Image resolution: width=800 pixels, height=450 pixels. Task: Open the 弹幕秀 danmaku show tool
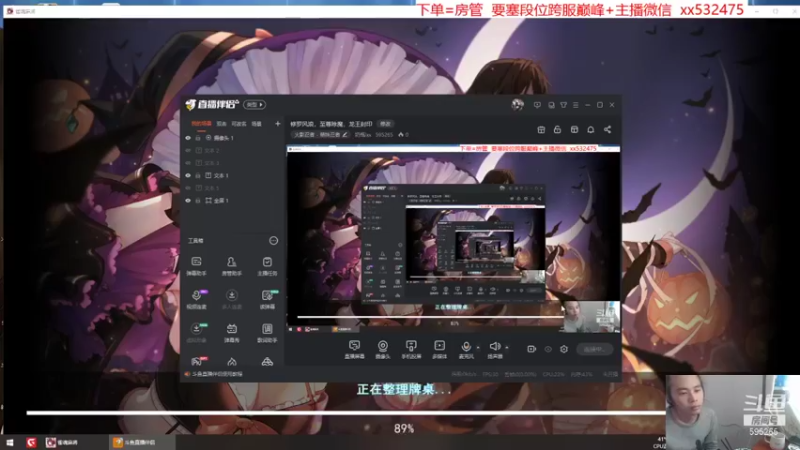[231, 332]
